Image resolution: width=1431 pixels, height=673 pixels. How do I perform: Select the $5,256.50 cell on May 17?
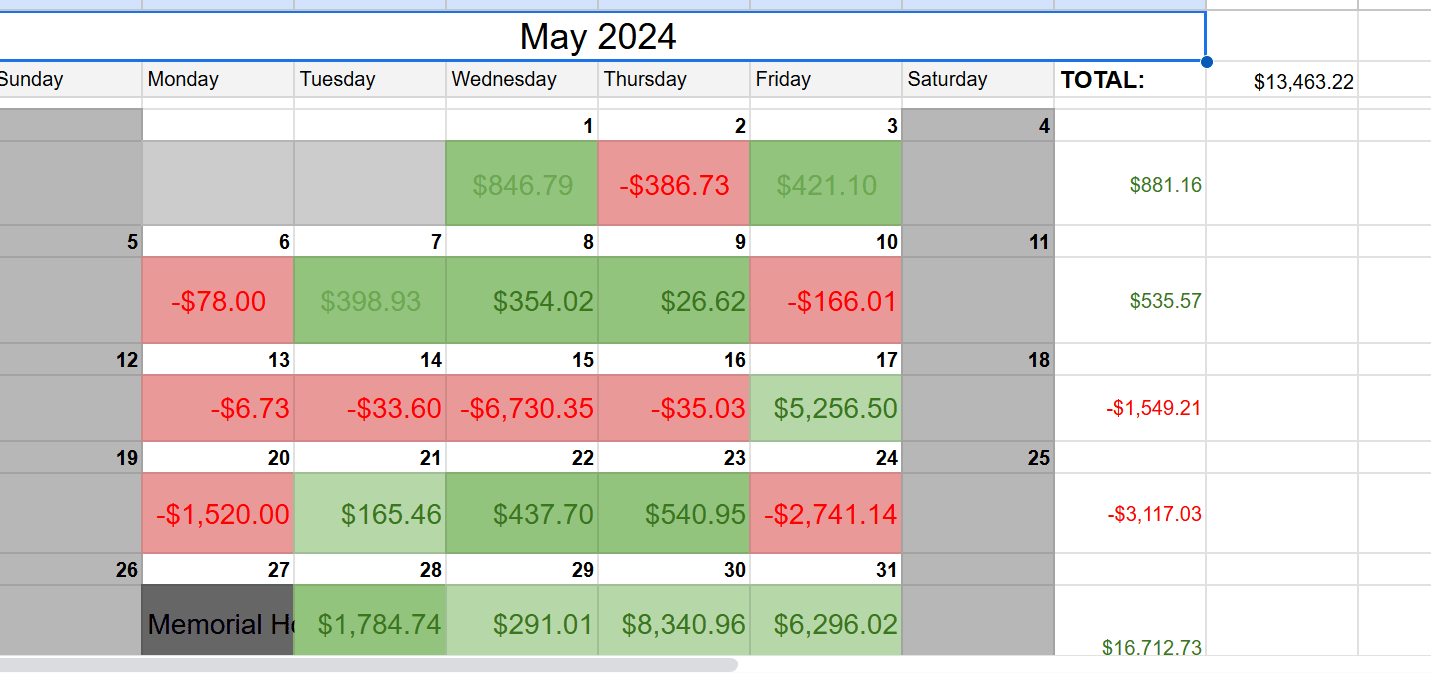point(825,408)
